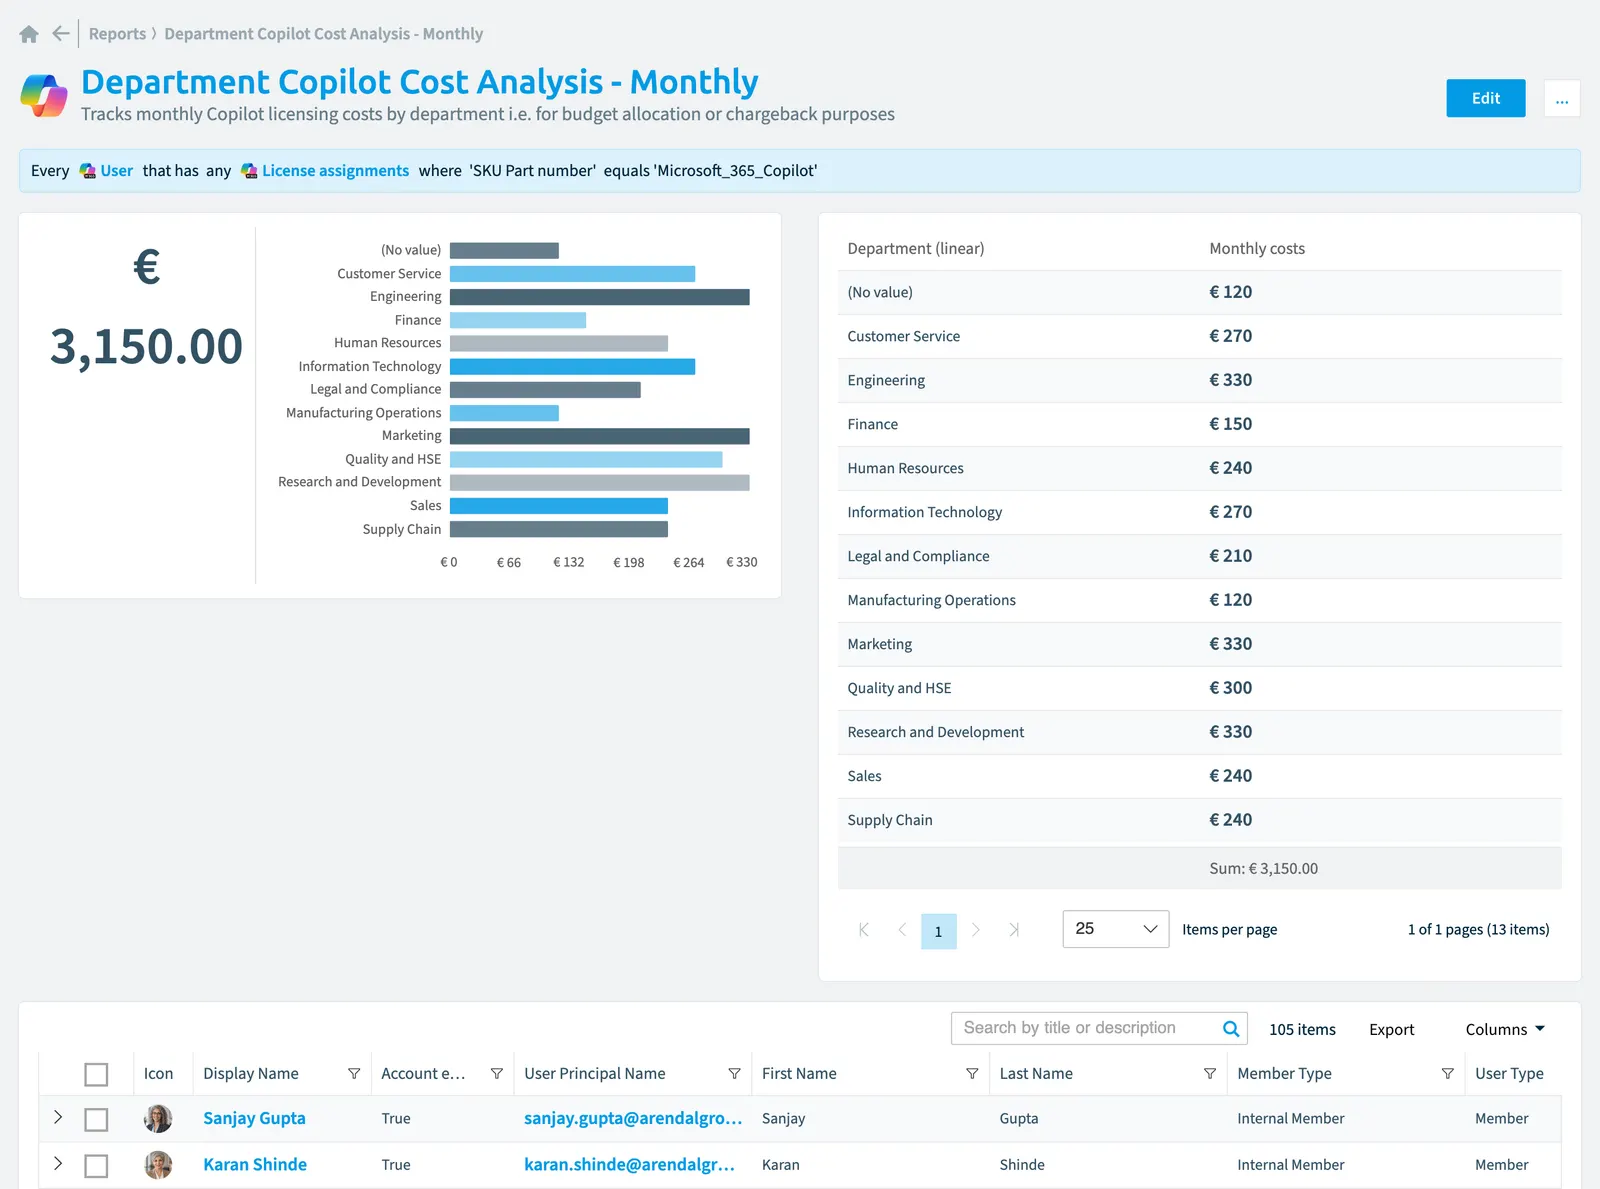Image resolution: width=1600 pixels, height=1189 pixels.
Task: Open the Columns dropdown
Action: (x=1505, y=1029)
